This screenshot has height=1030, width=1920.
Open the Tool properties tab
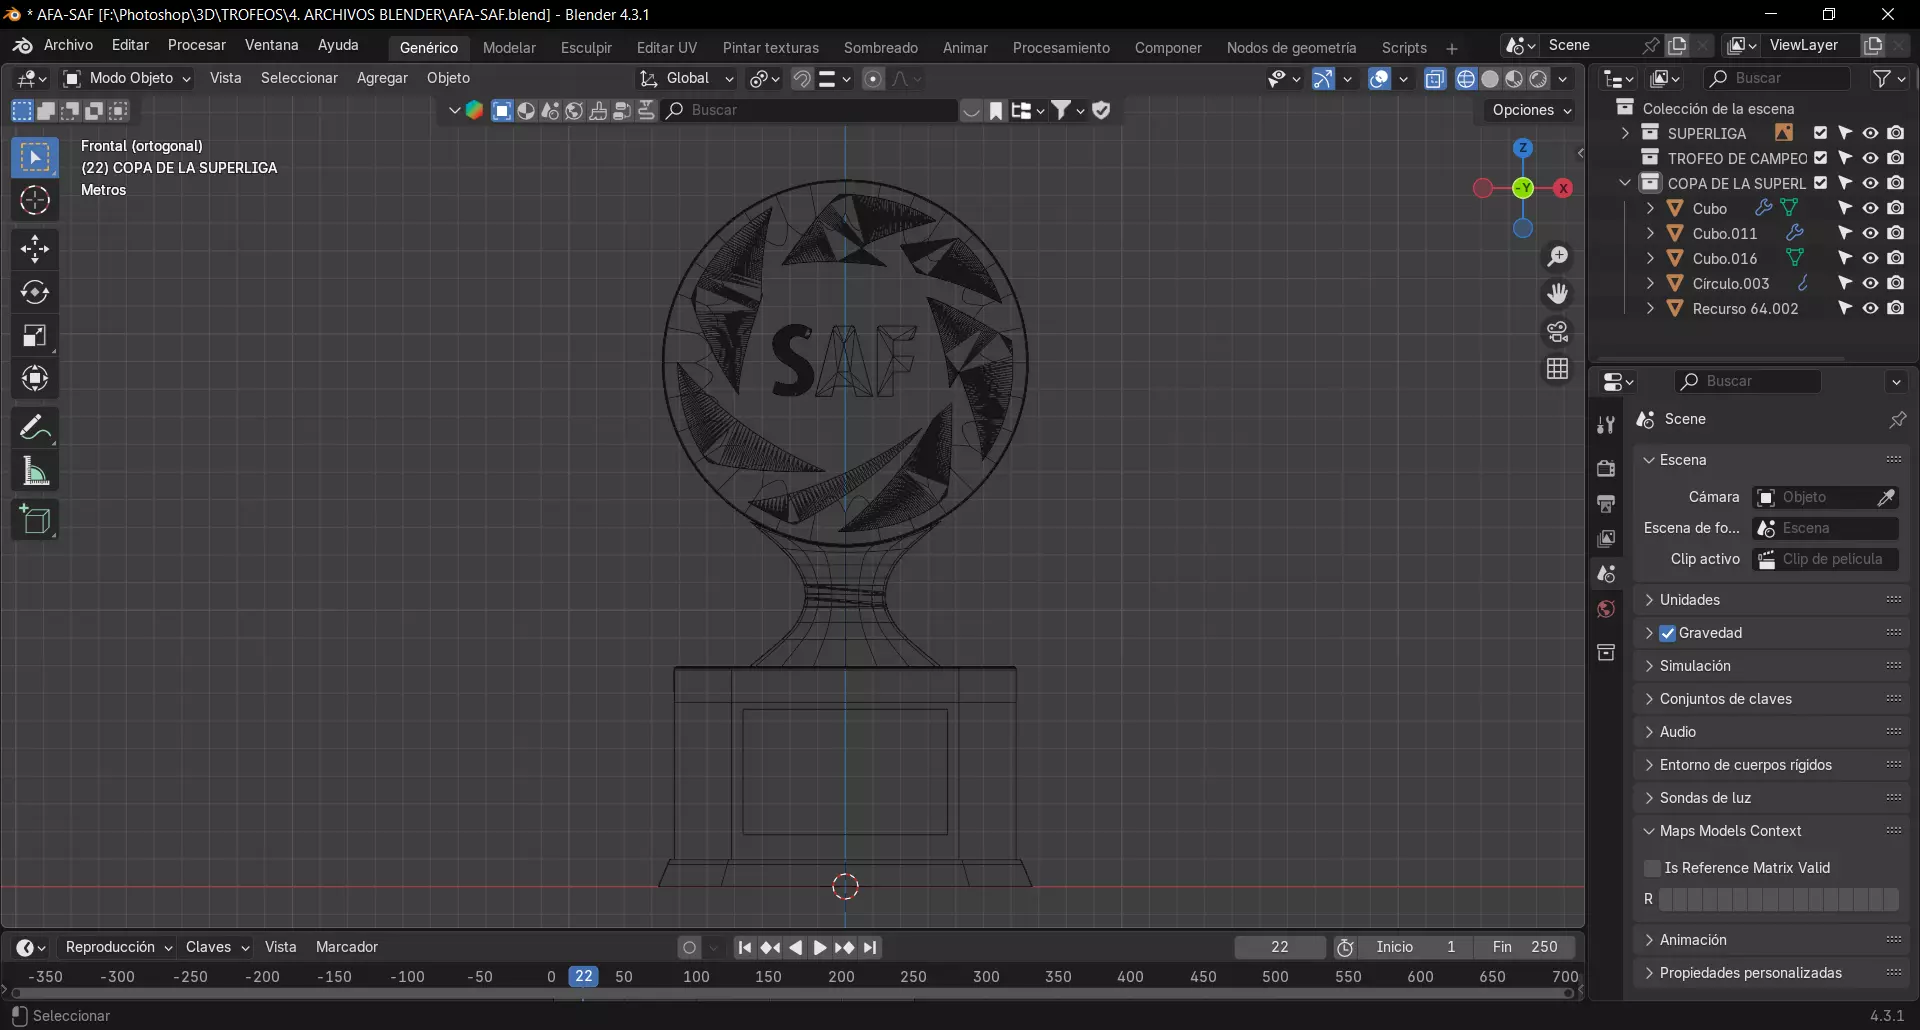tap(1606, 426)
